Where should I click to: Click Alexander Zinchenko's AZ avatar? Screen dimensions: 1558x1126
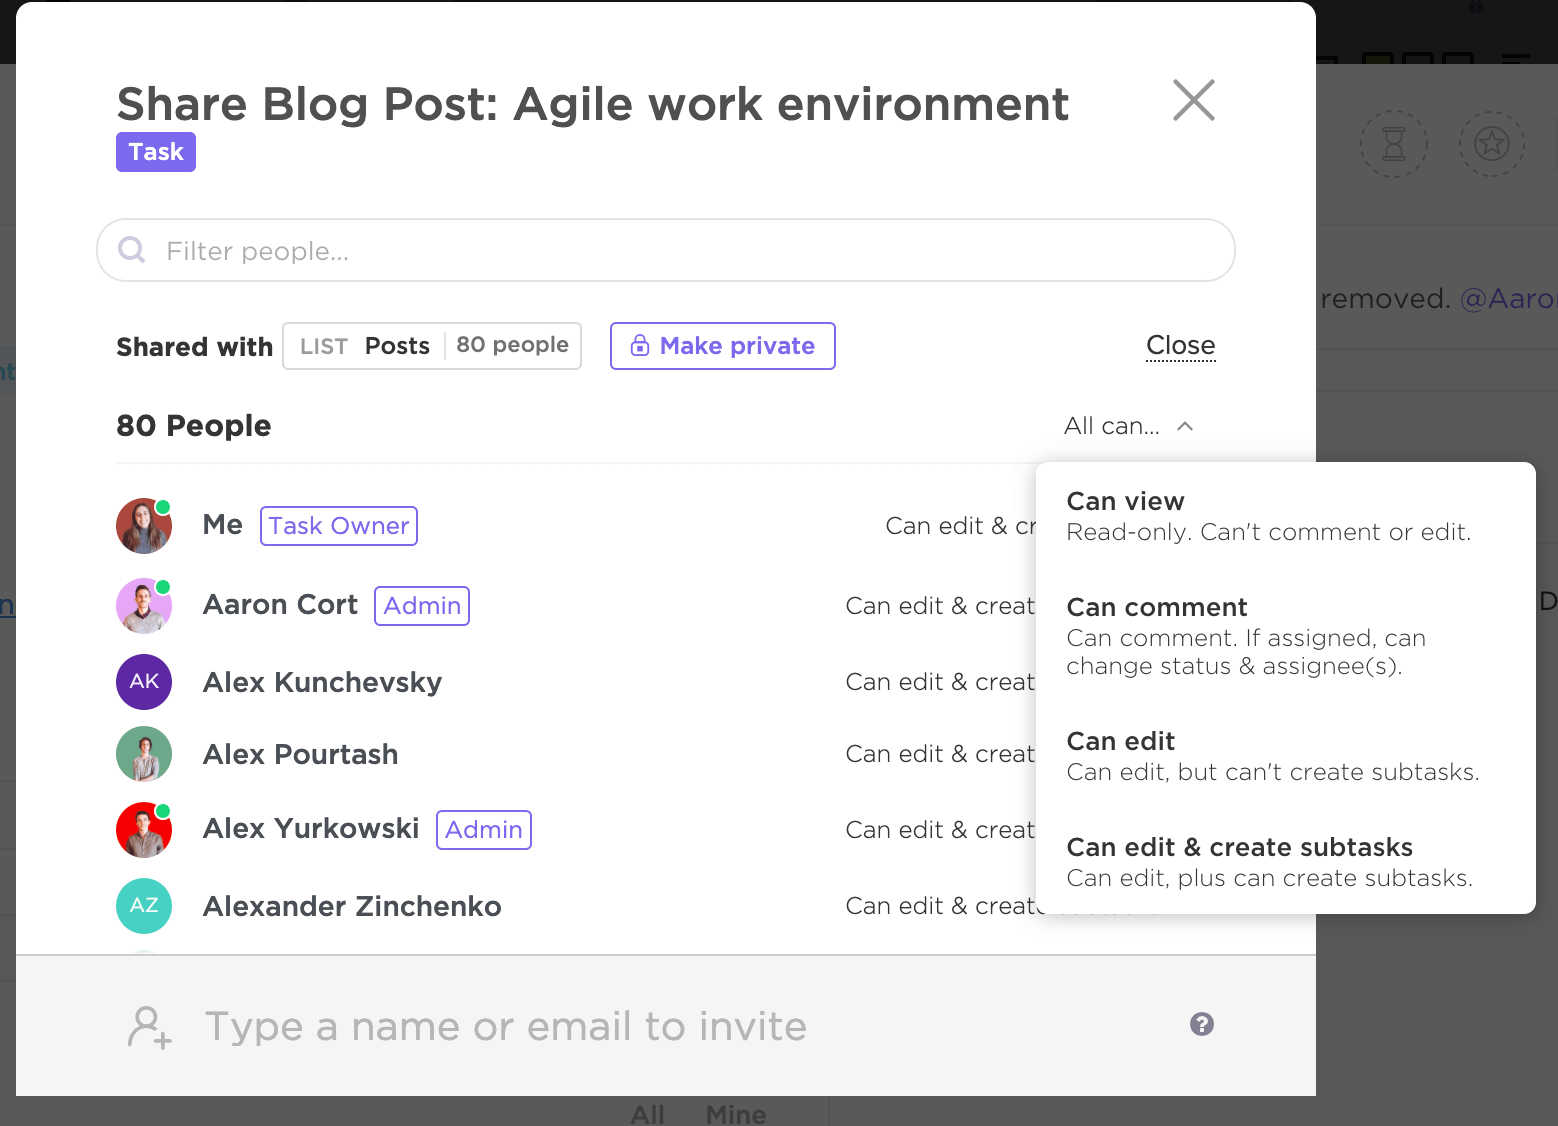144,906
